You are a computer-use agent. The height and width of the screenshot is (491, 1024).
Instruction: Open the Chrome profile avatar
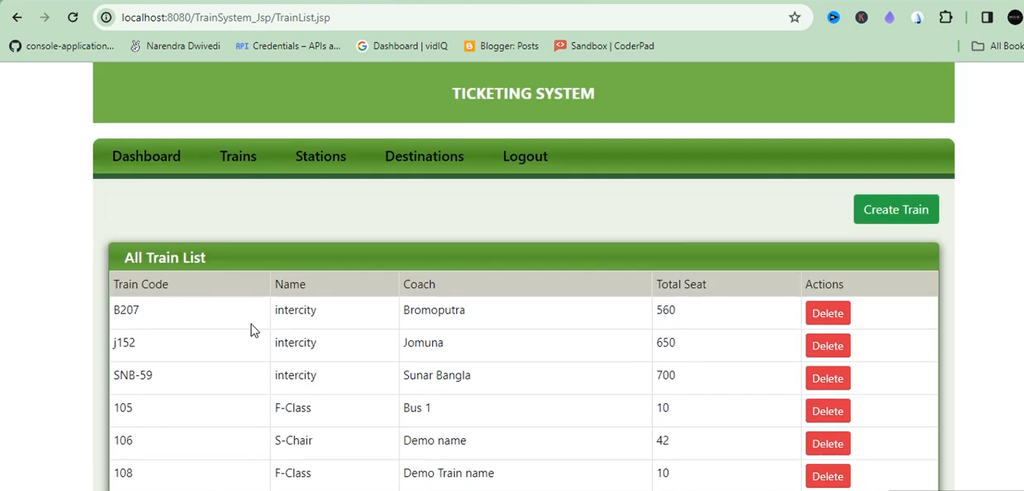coord(1015,18)
